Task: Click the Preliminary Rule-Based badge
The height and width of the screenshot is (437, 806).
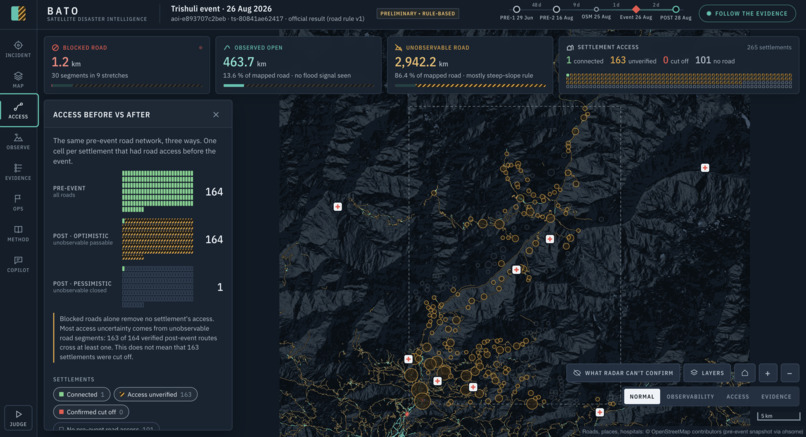Action: tap(417, 13)
